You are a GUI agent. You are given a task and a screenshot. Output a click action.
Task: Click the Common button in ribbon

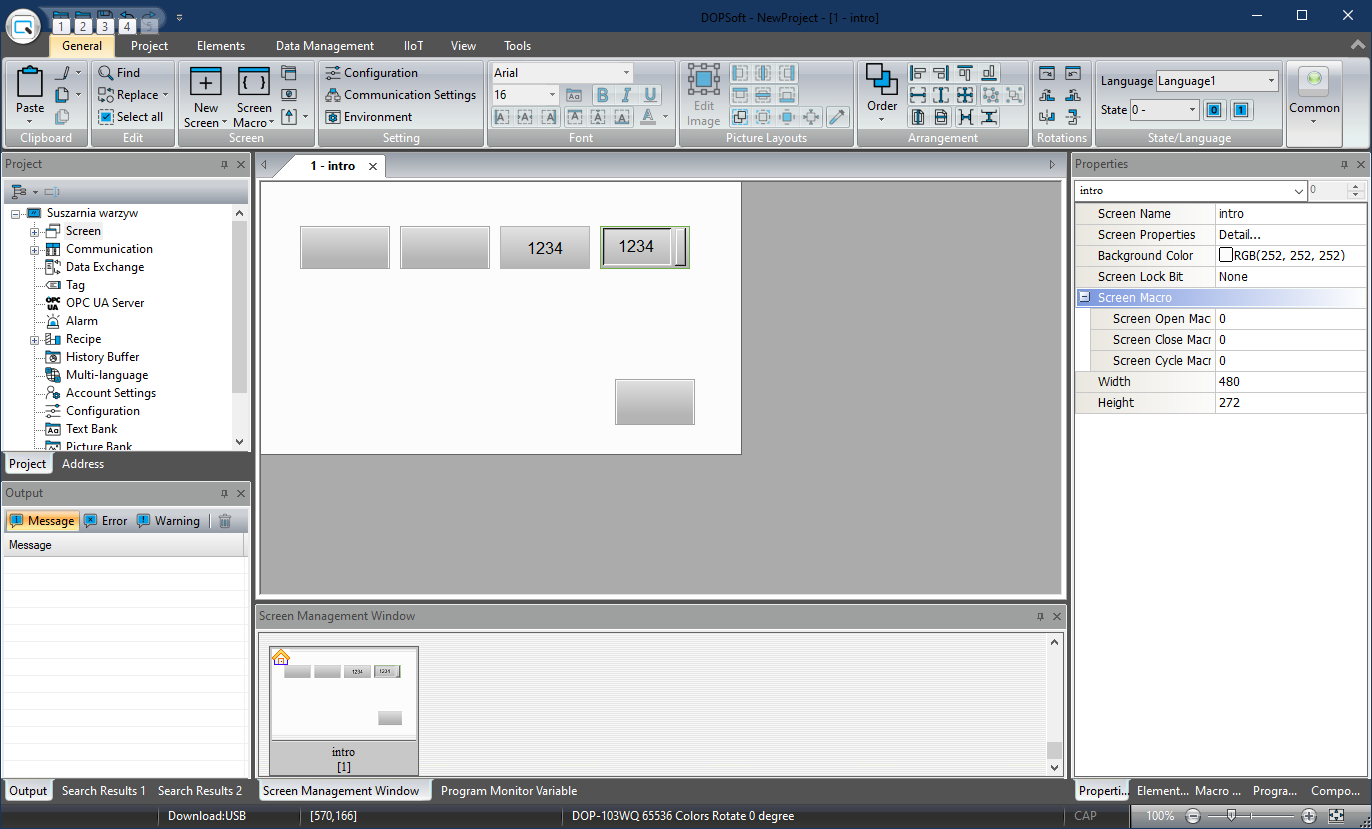point(1314,92)
